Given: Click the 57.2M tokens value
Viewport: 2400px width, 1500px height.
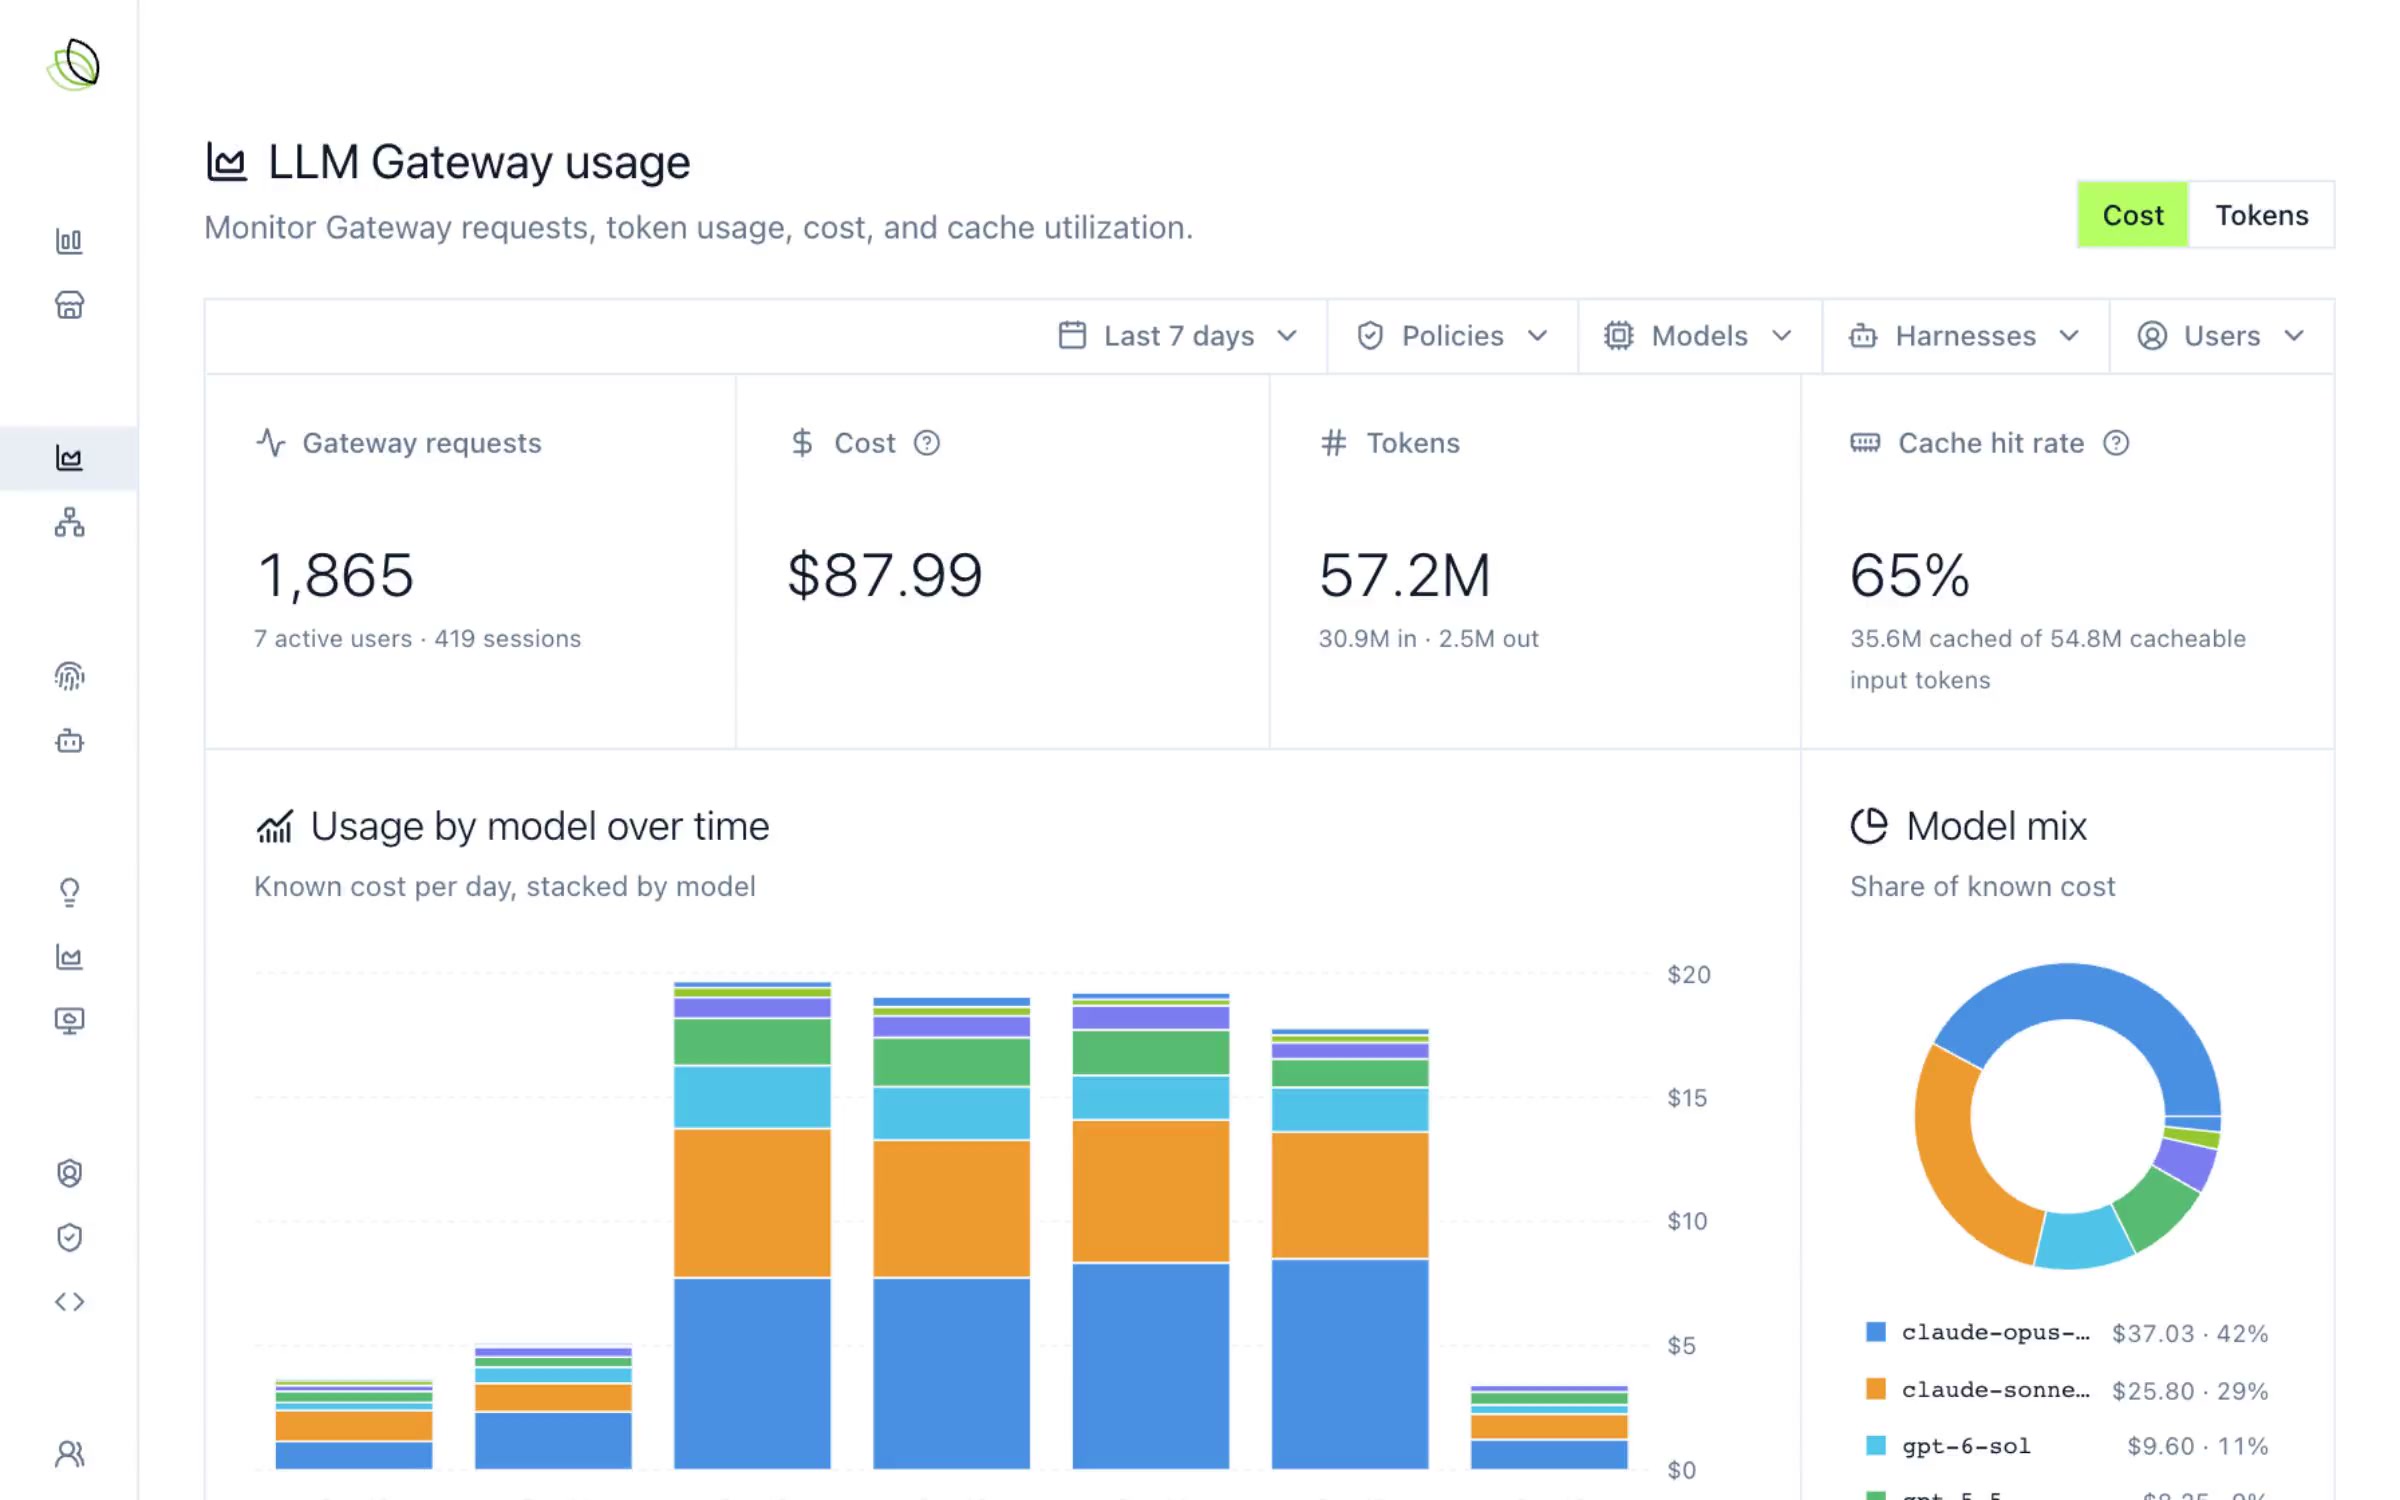Looking at the screenshot, I should click(1404, 576).
